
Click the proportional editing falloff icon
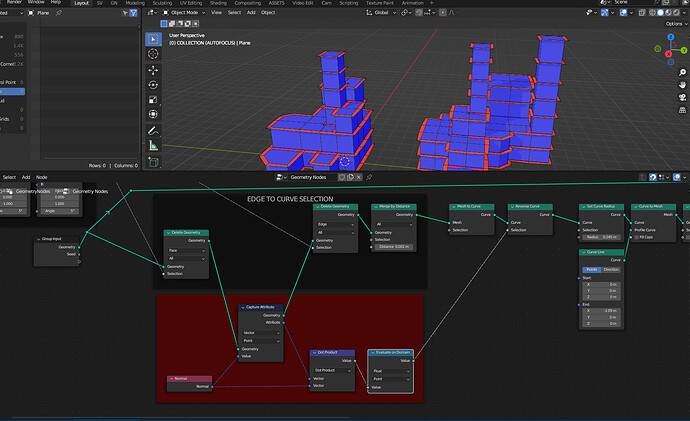[452, 13]
